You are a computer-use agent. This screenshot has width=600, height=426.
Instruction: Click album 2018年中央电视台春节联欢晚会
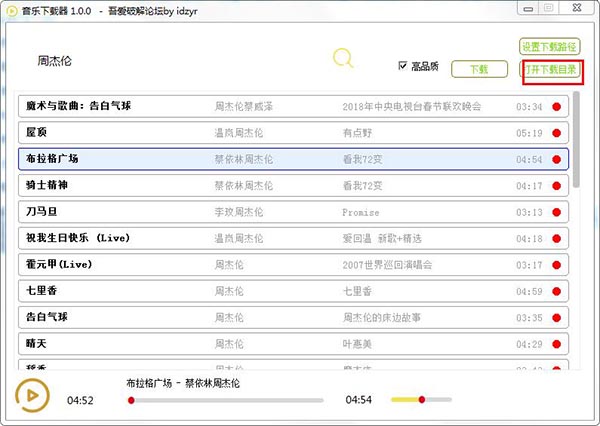tap(412, 106)
